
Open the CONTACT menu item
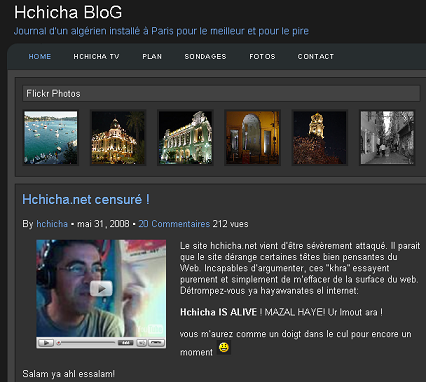coord(316,57)
